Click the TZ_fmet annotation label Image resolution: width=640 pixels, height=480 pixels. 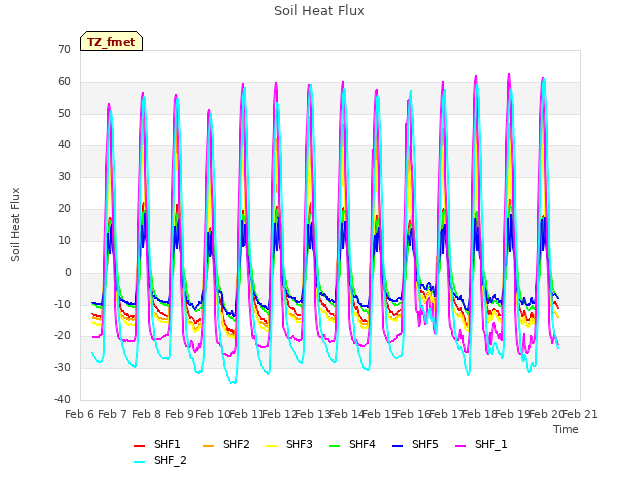click(x=111, y=42)
